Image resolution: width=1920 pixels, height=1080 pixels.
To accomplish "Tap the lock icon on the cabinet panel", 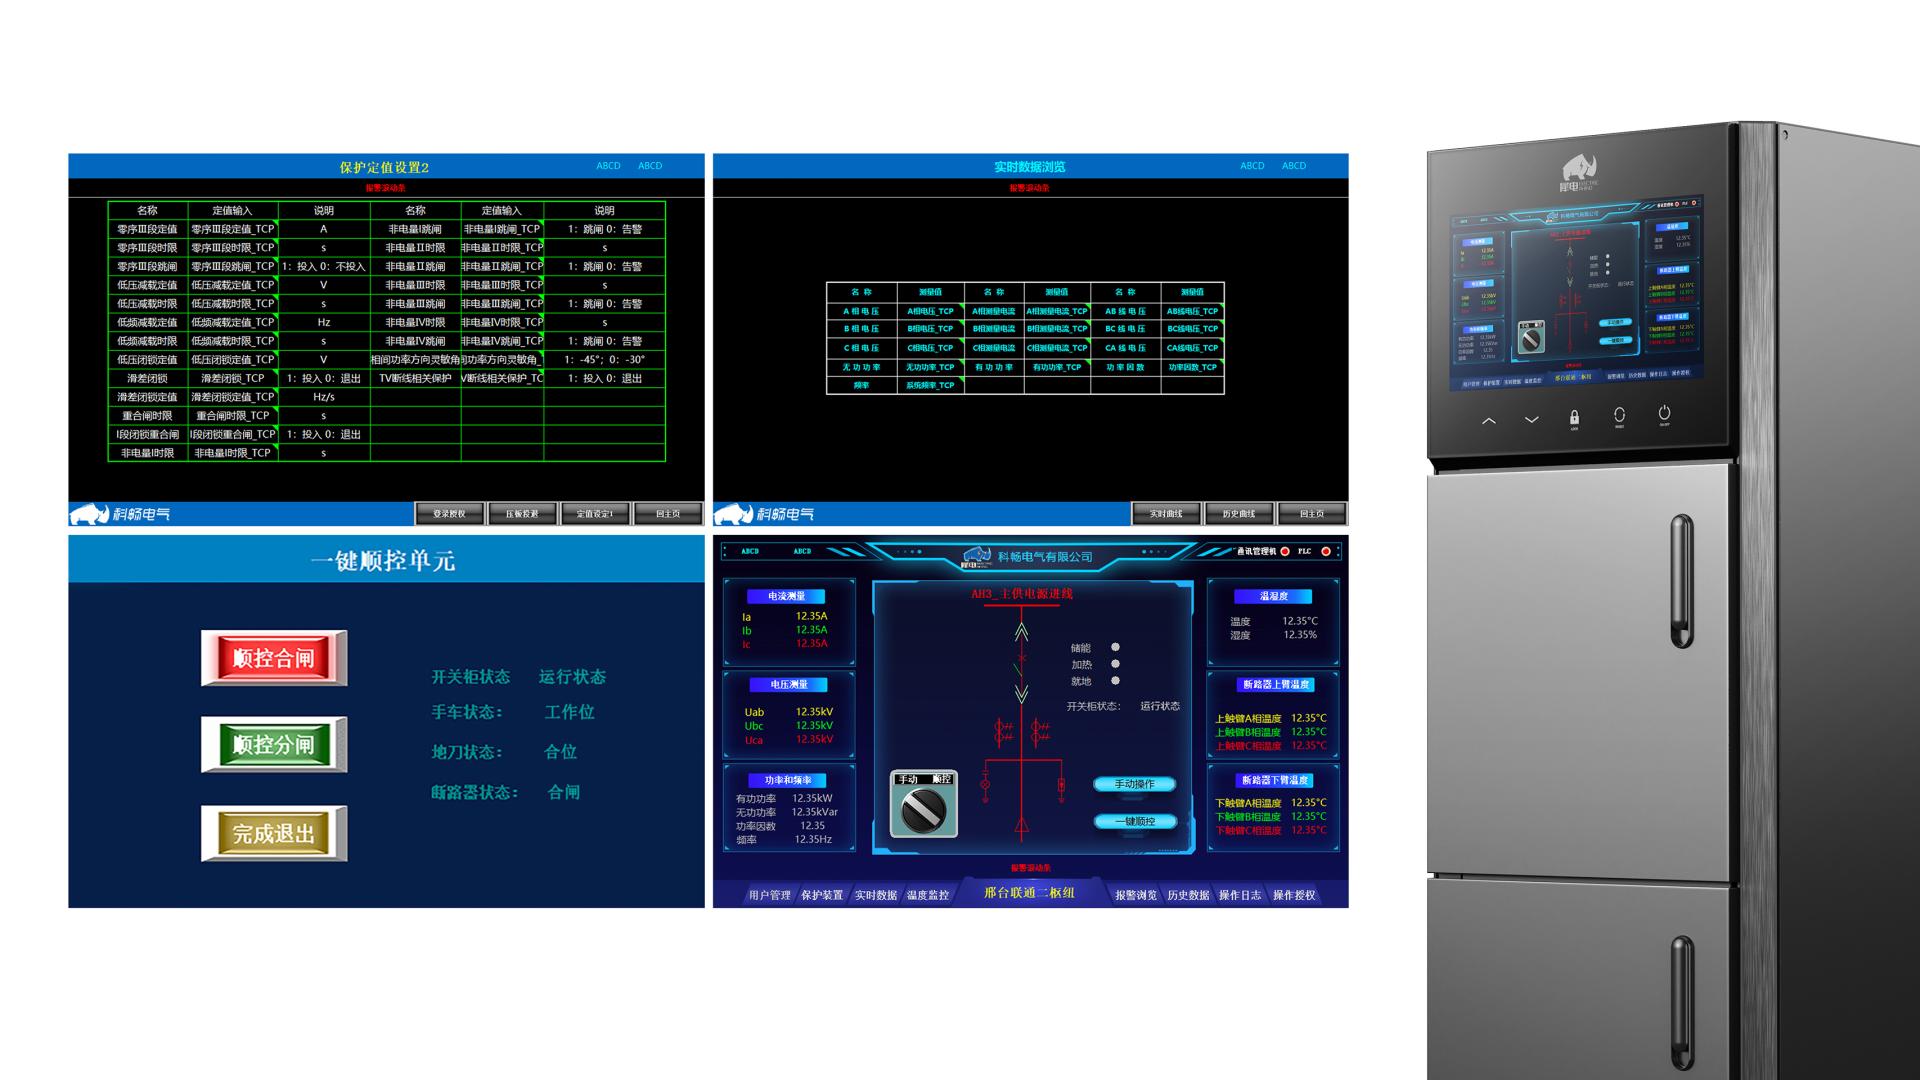I will point(1574,418).
